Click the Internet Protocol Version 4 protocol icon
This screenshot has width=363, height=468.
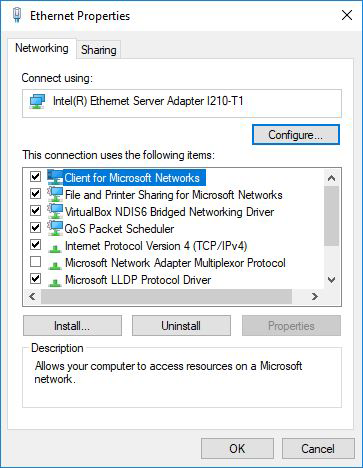[55, 248]
